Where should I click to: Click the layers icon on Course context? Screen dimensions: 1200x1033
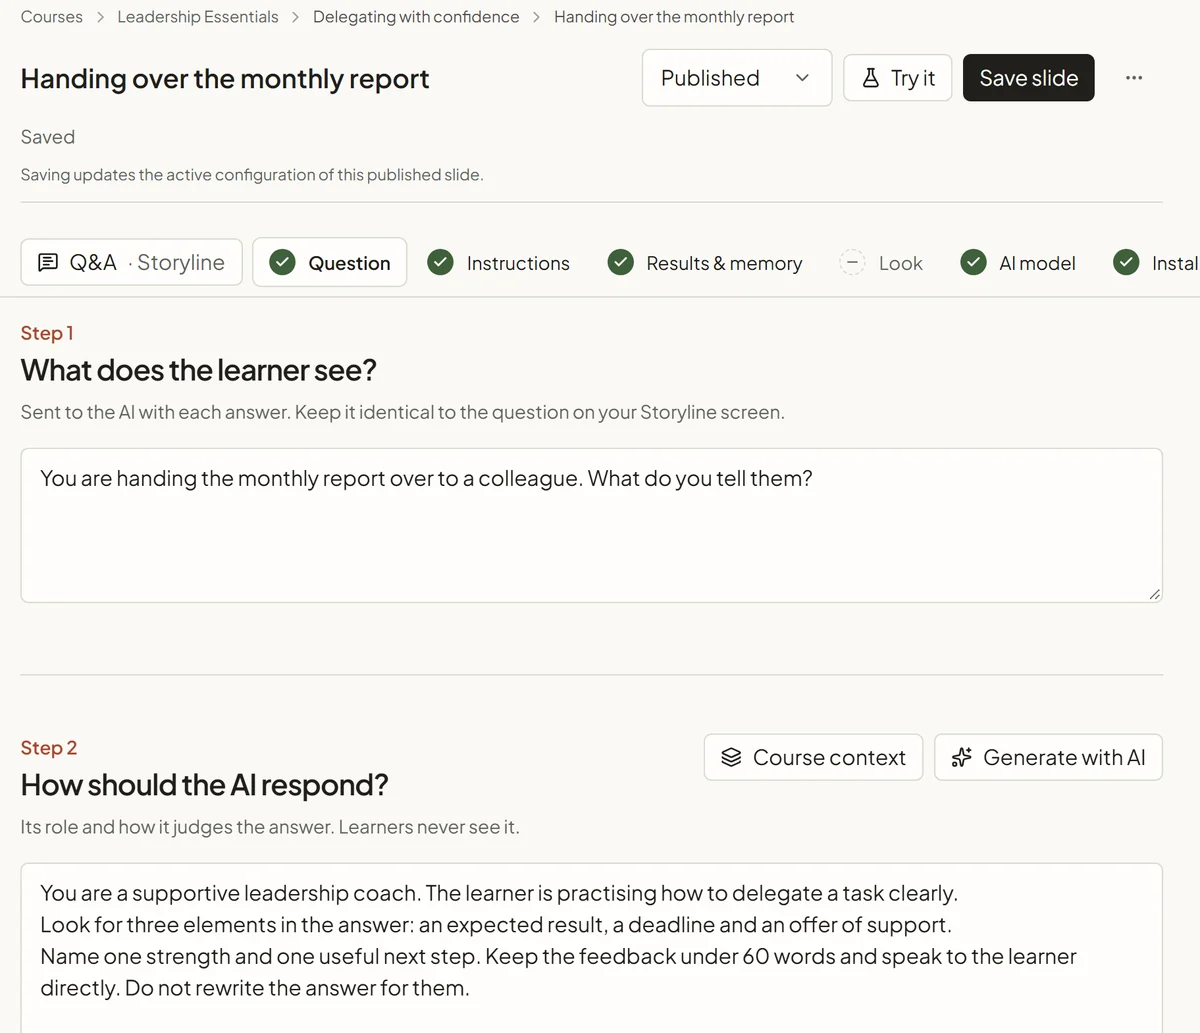tap(731, 757)
